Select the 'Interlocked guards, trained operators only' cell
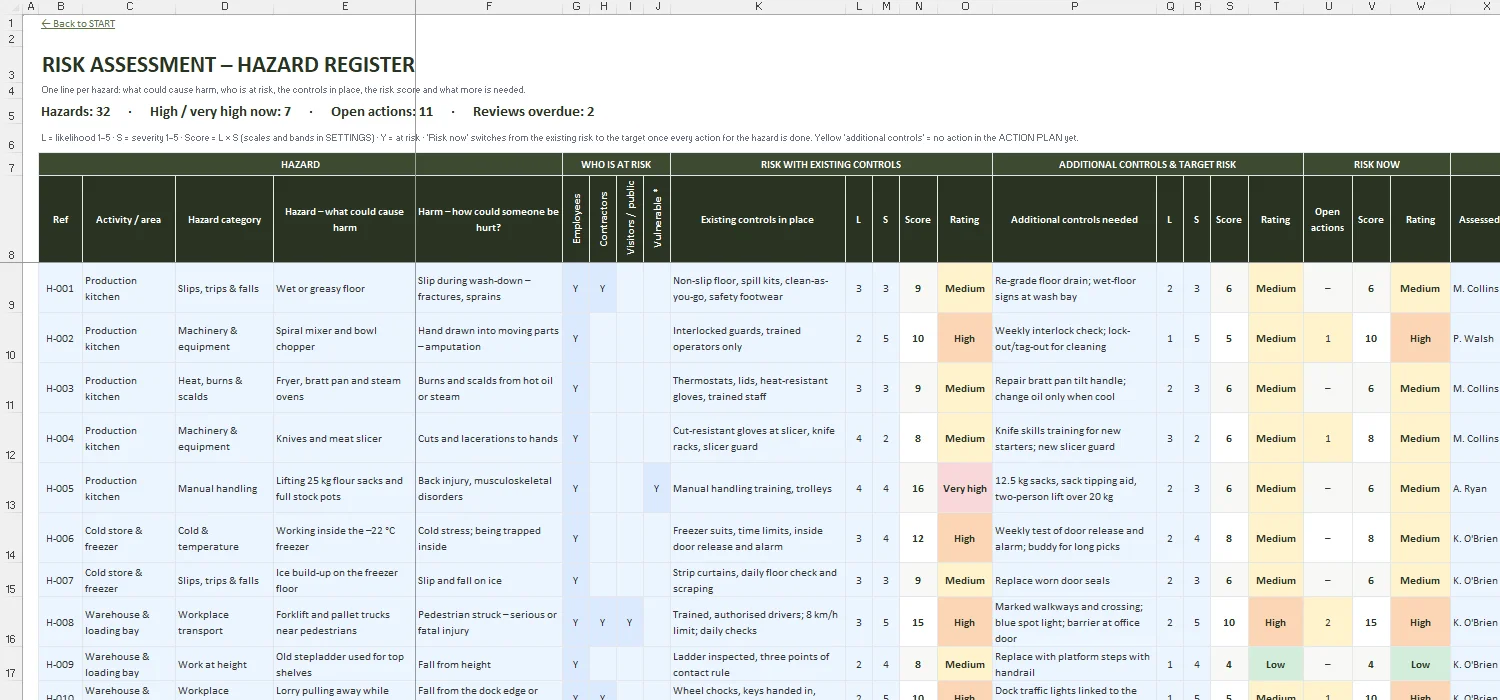Image resolution: width=1500 pixels, height=700 pixels. click(x=757, y=338)
